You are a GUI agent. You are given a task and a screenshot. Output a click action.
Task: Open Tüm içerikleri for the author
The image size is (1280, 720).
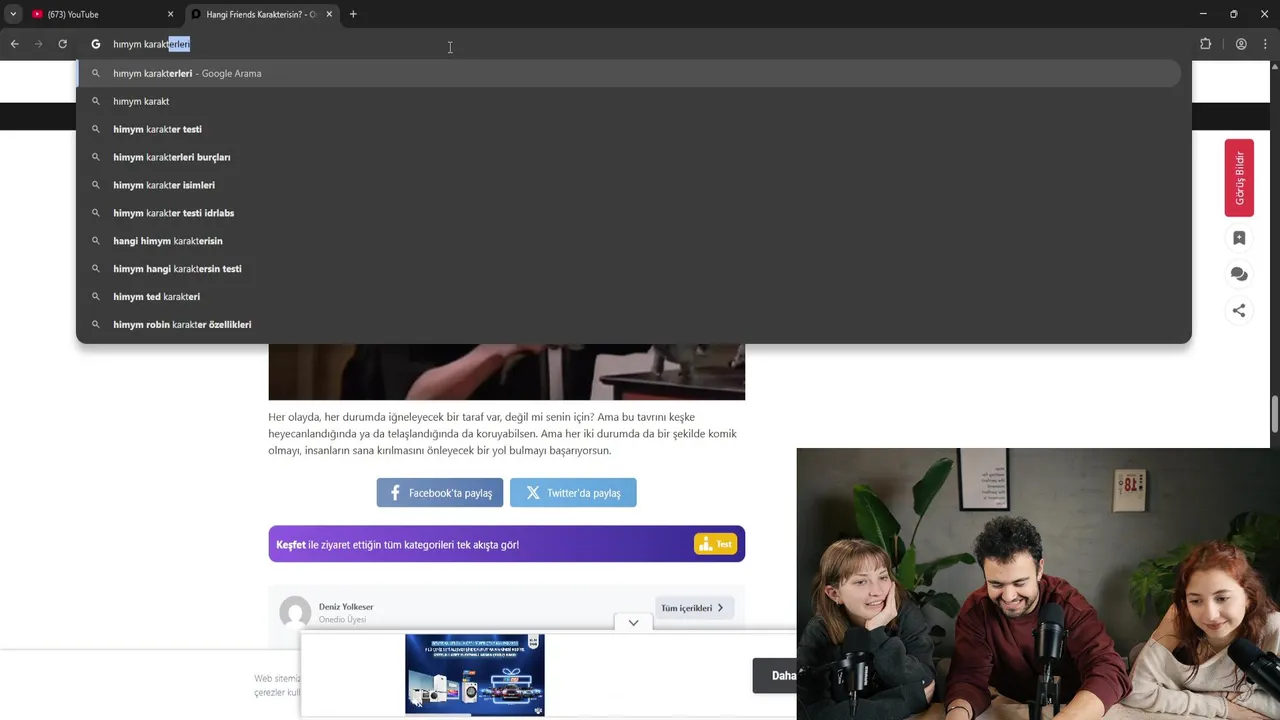coord(694,608)
